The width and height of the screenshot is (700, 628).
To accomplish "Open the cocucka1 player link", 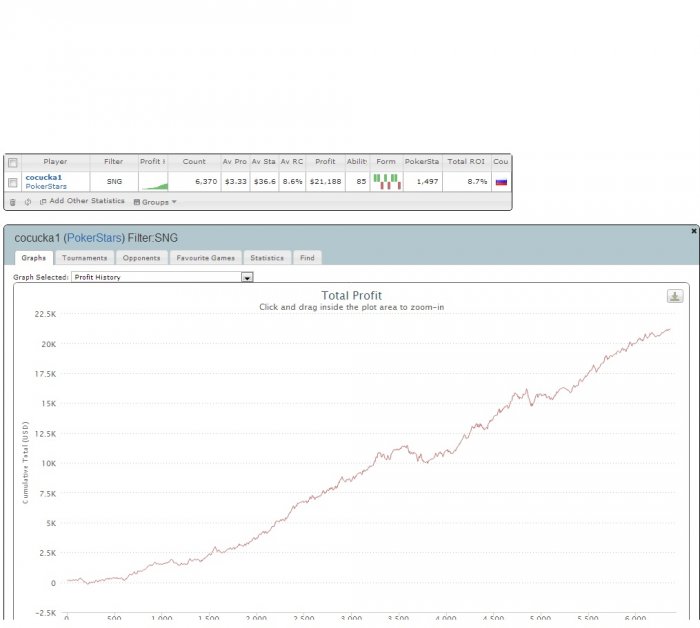I will [44, 177].
